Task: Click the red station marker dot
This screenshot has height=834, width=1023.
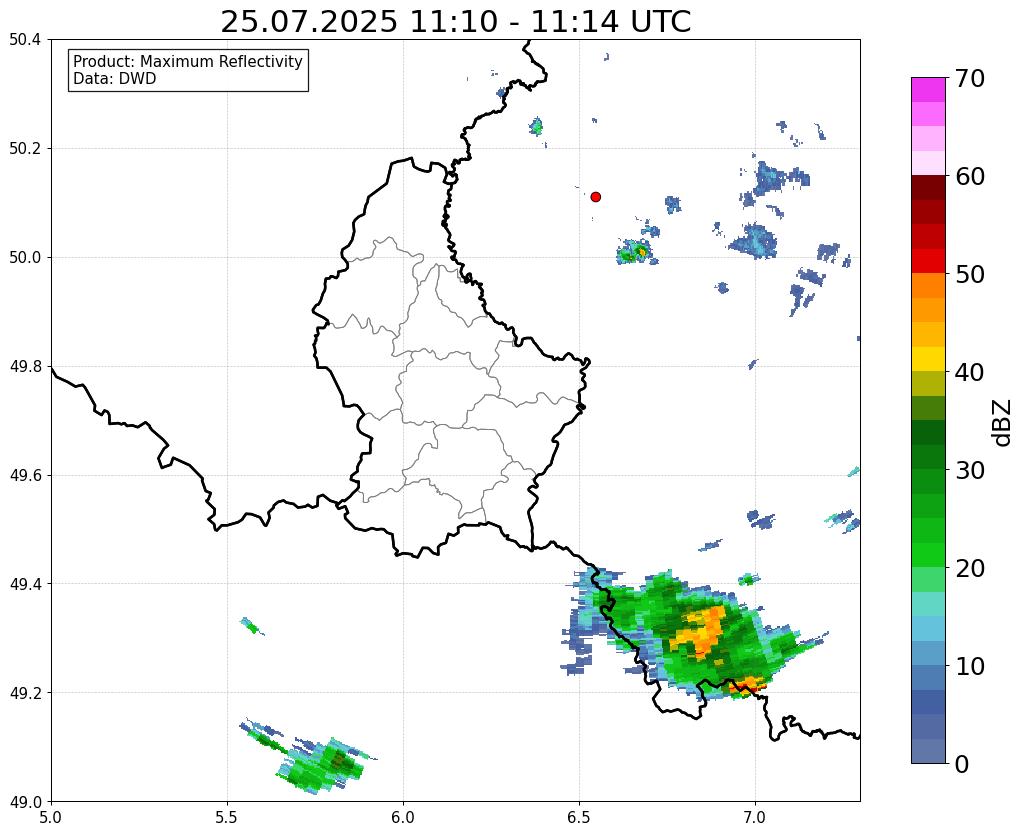Action: click(596, 197)
